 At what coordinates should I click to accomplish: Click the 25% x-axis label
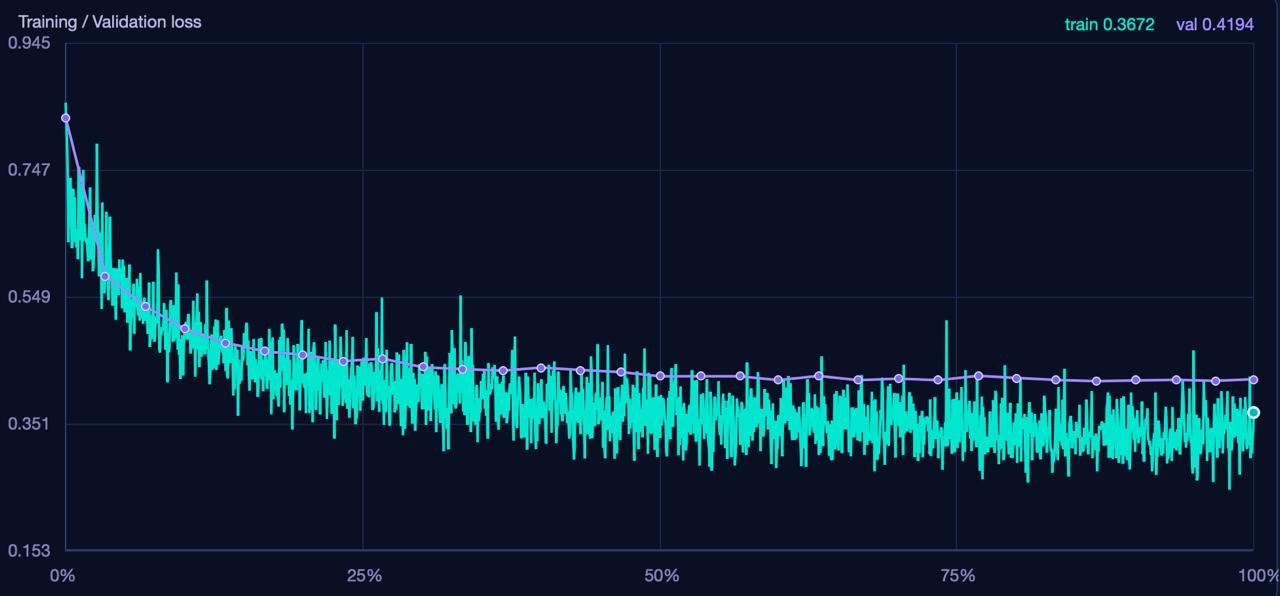tap(363, 575)
